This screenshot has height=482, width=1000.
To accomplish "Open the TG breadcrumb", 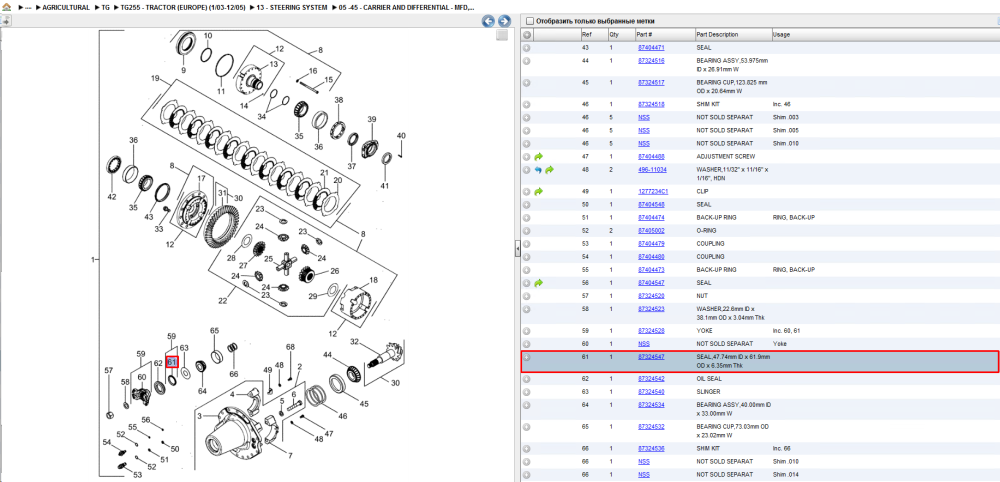I will (105, 8).
